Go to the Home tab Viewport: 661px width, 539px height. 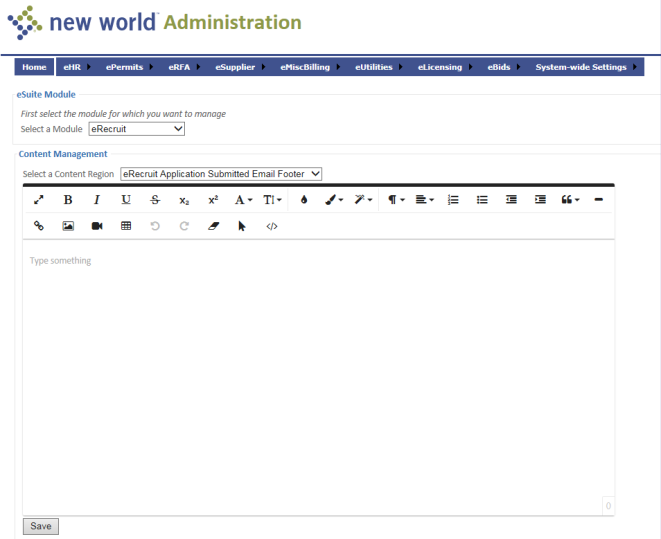point(34,67)
